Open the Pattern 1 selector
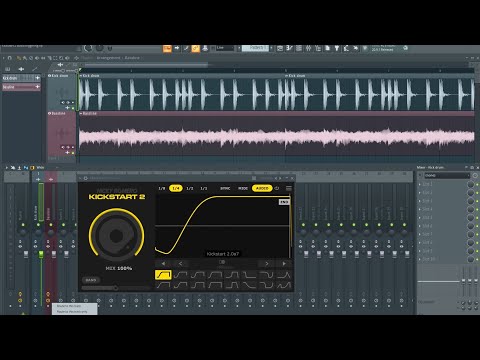The image size is (480, 360). tap(255, 48)
